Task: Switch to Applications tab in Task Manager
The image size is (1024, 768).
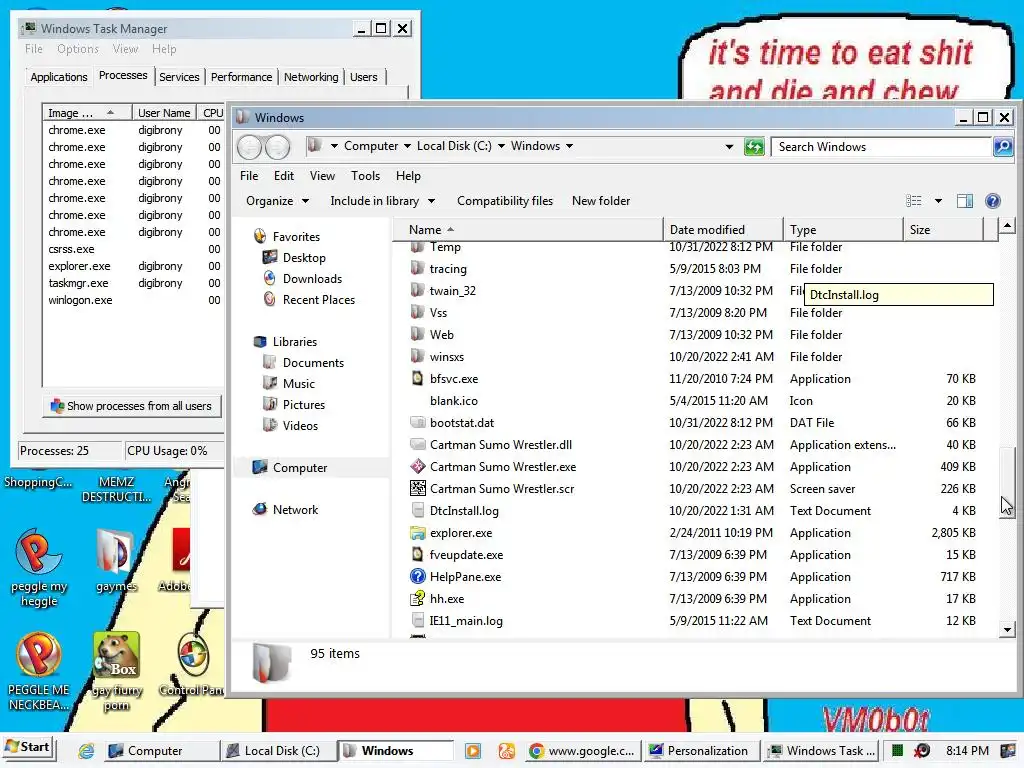Action: tap(59, 77)
